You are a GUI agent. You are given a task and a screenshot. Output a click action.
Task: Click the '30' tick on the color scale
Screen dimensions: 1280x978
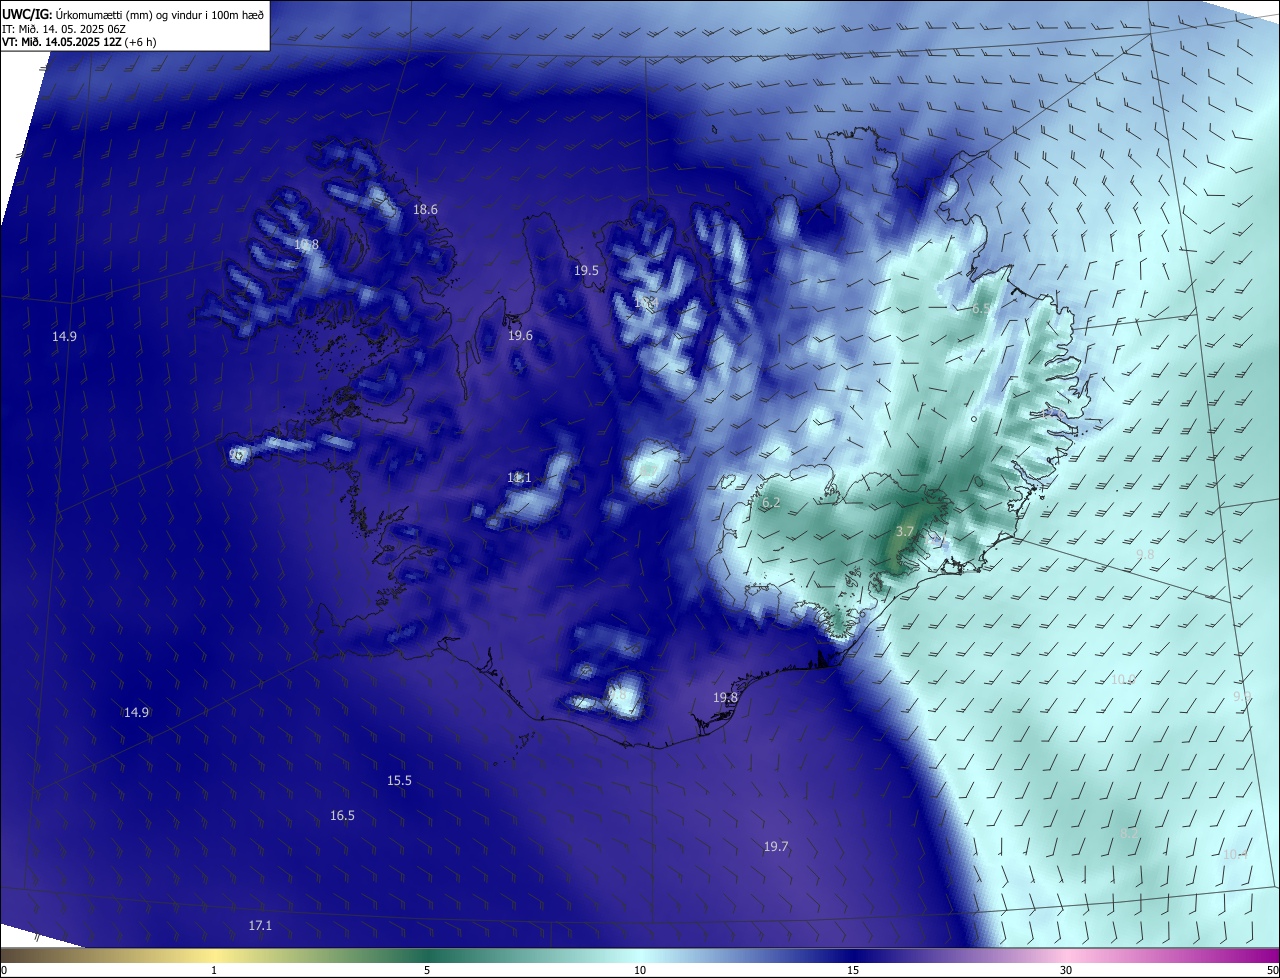click(x=1066, y=970)
